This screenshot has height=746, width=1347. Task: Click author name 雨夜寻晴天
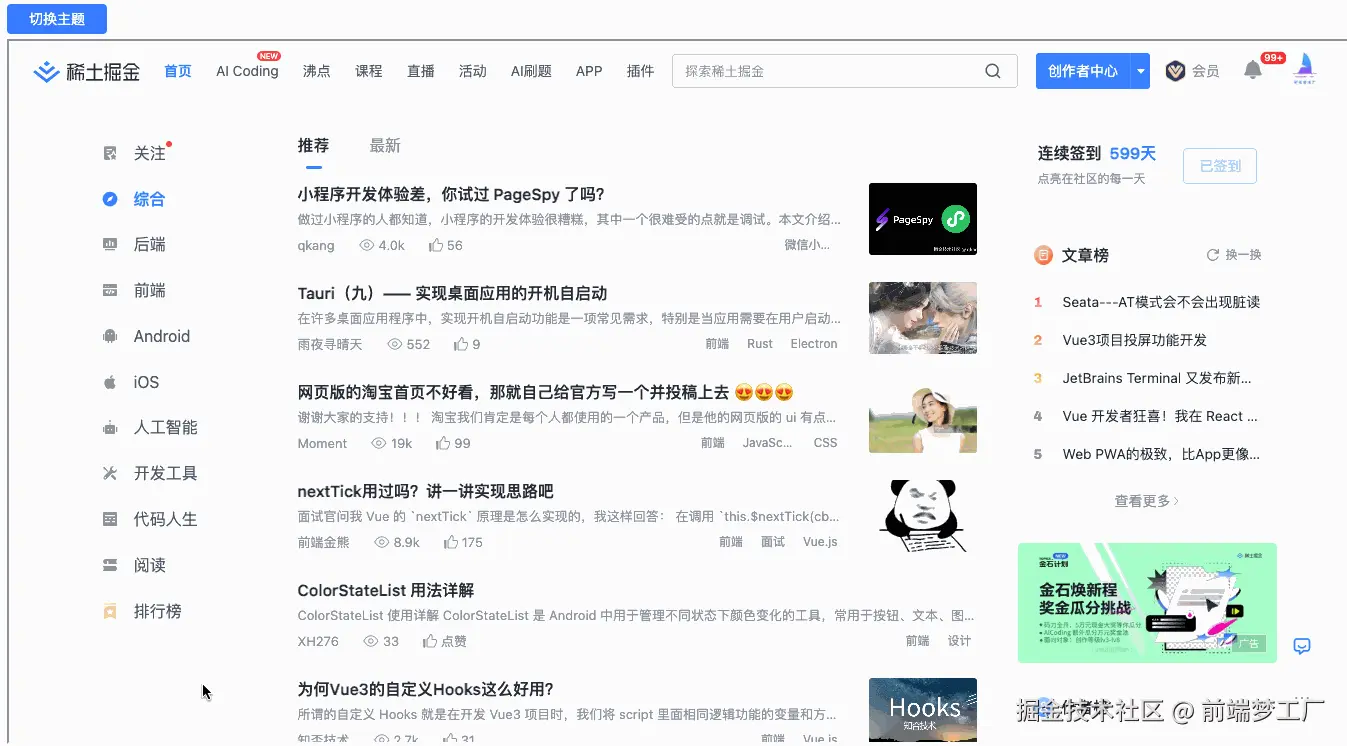point(330,344)
